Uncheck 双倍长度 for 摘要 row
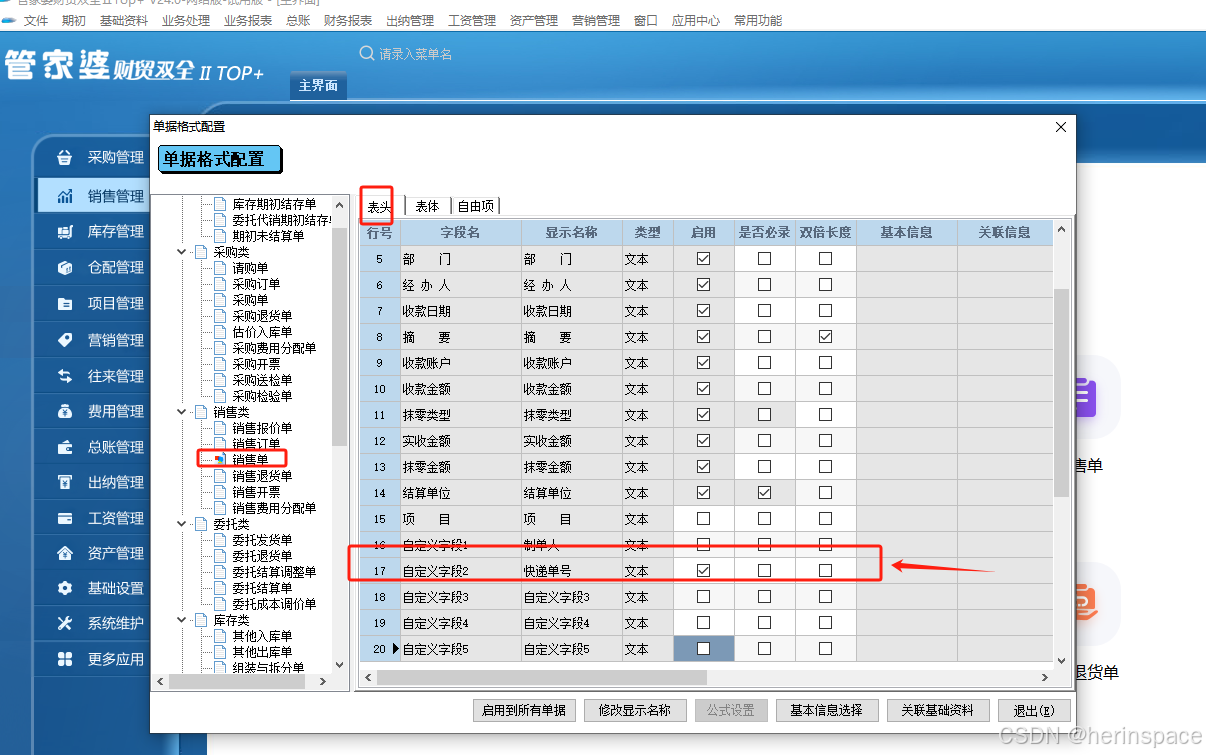Screen dimensions: 1206x755 825,337
